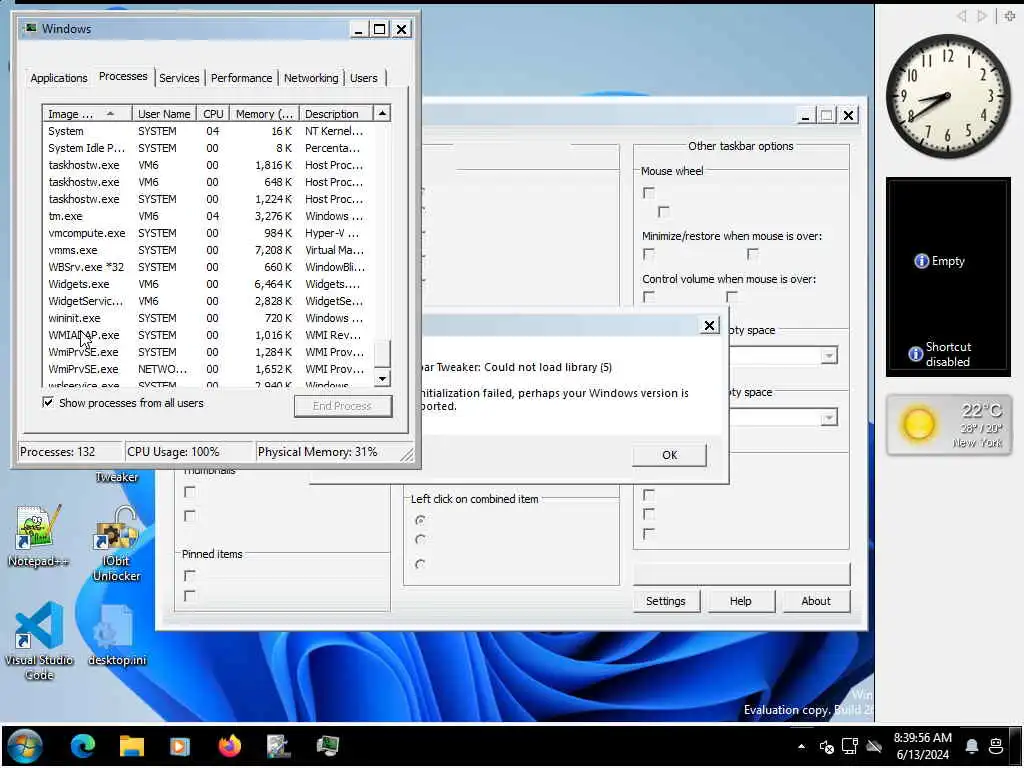Click the analog clock gadget
1024x768 pixels.
pos(948,97)
